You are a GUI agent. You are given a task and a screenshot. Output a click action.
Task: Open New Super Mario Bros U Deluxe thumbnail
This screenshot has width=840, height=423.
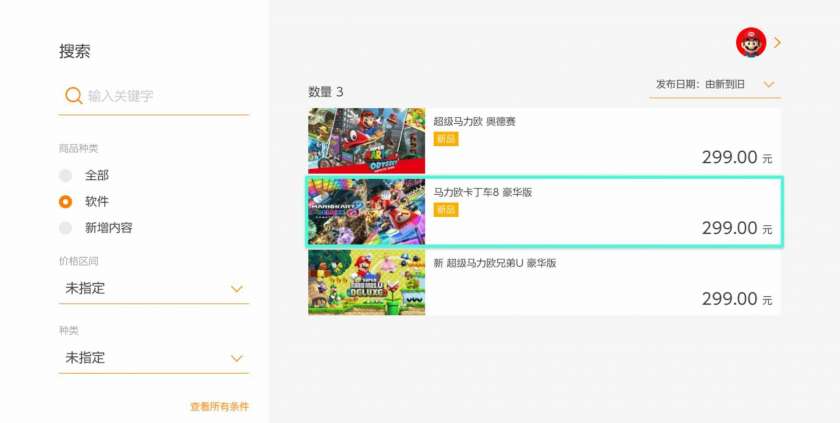pos(366,282)
